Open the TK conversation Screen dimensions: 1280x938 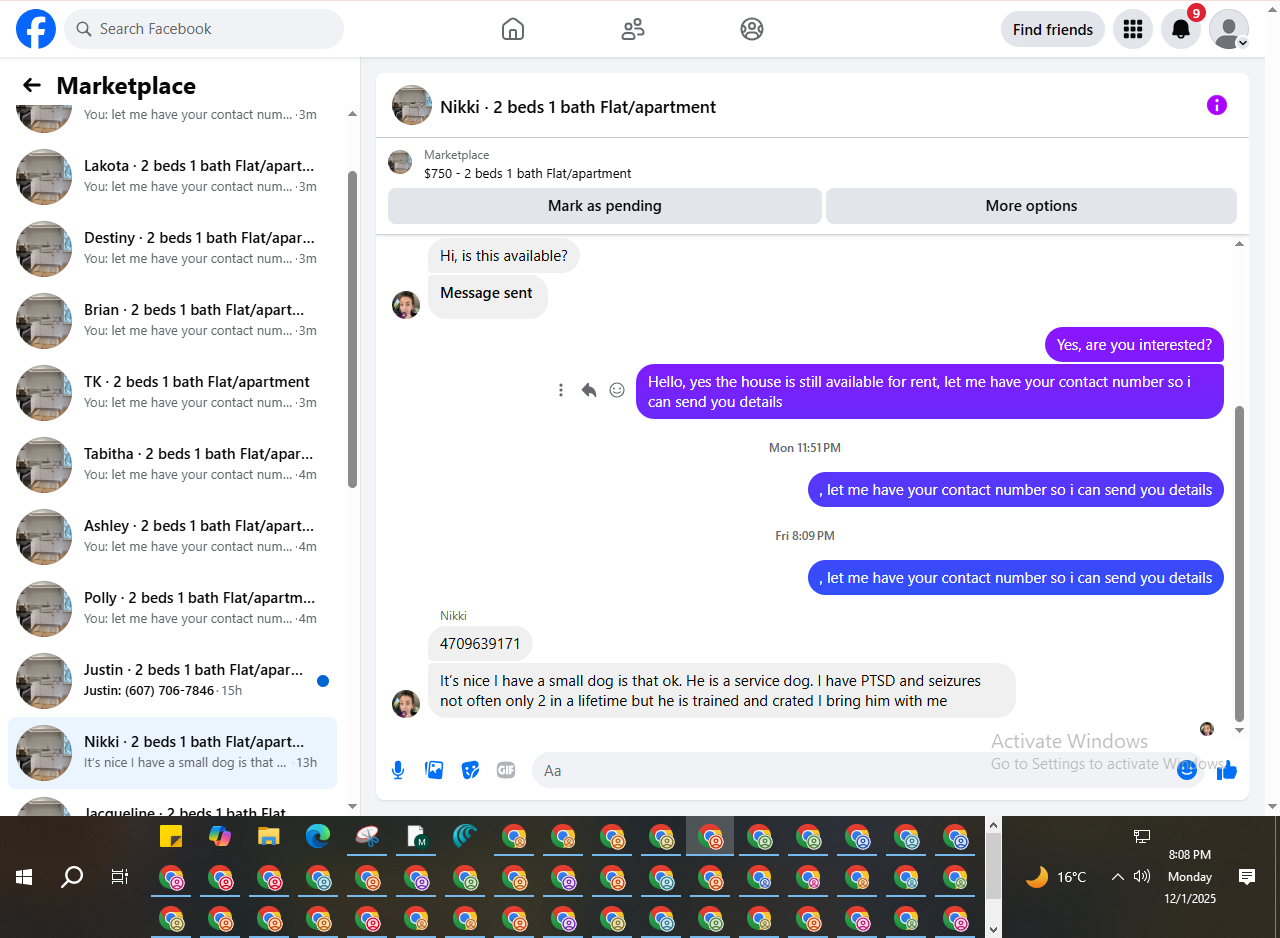pos(172,393)
